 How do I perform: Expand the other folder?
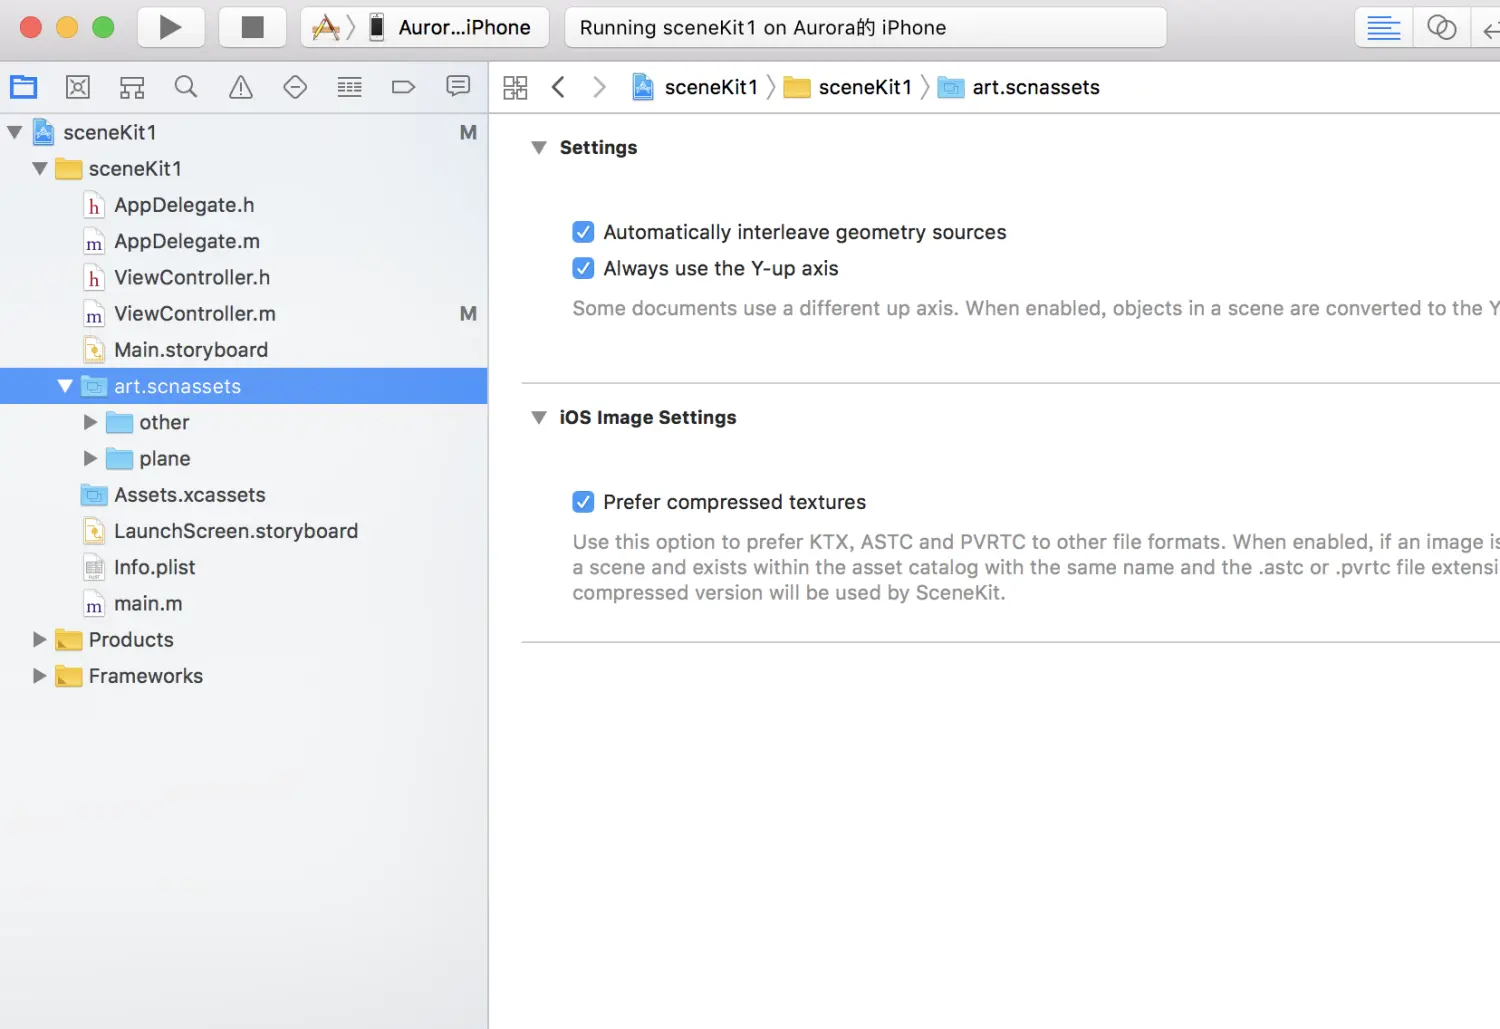click(x=90, y=422)
